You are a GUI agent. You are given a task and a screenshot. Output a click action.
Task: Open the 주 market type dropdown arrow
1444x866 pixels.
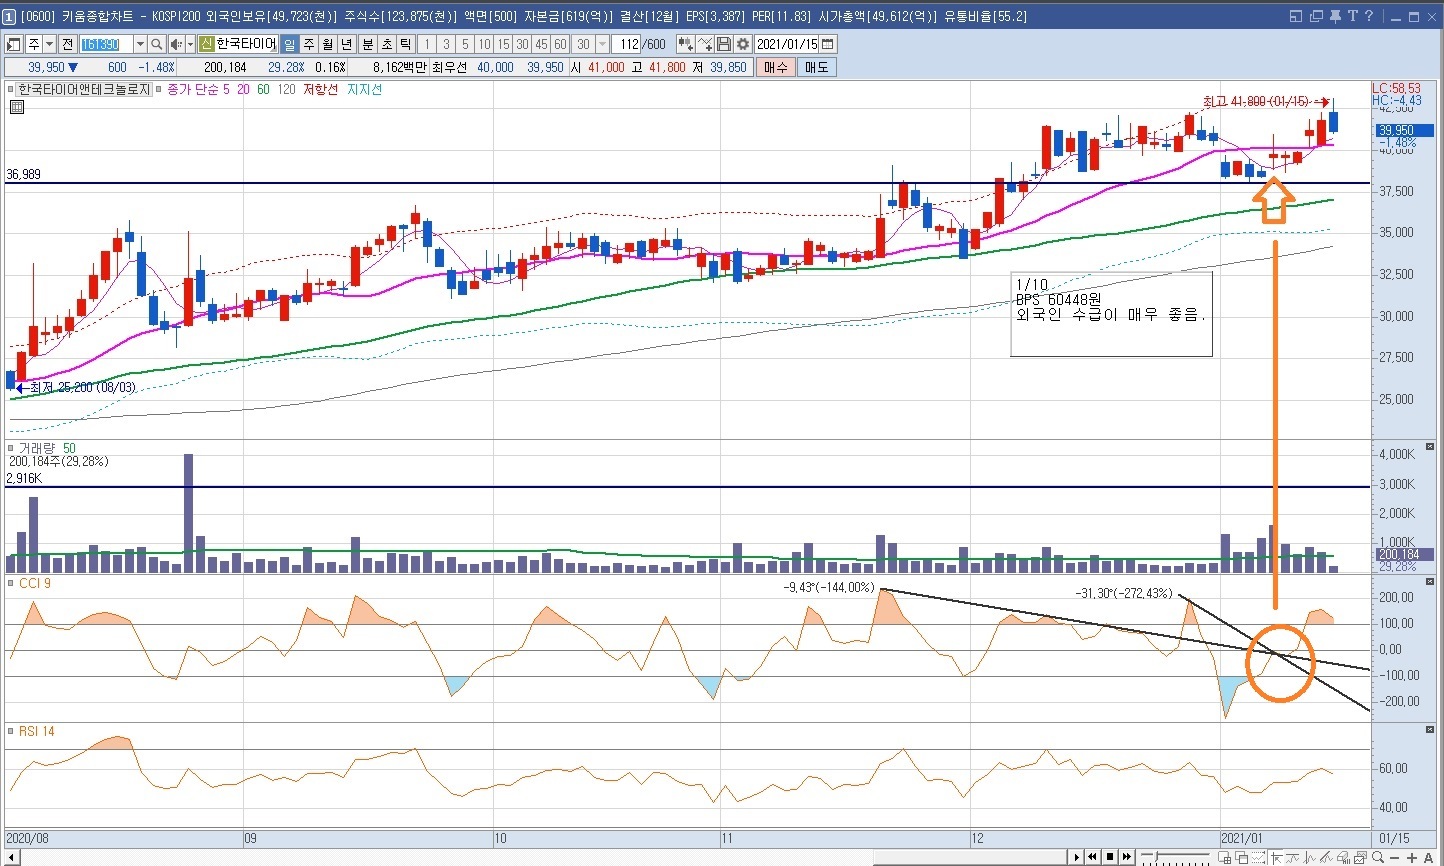49,44
